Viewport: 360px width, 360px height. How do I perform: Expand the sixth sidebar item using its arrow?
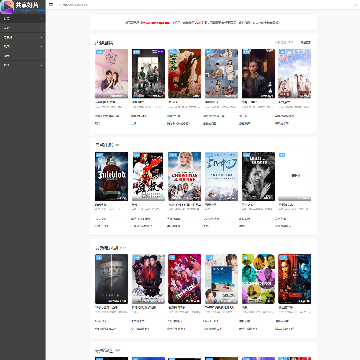tap(42, 65)
